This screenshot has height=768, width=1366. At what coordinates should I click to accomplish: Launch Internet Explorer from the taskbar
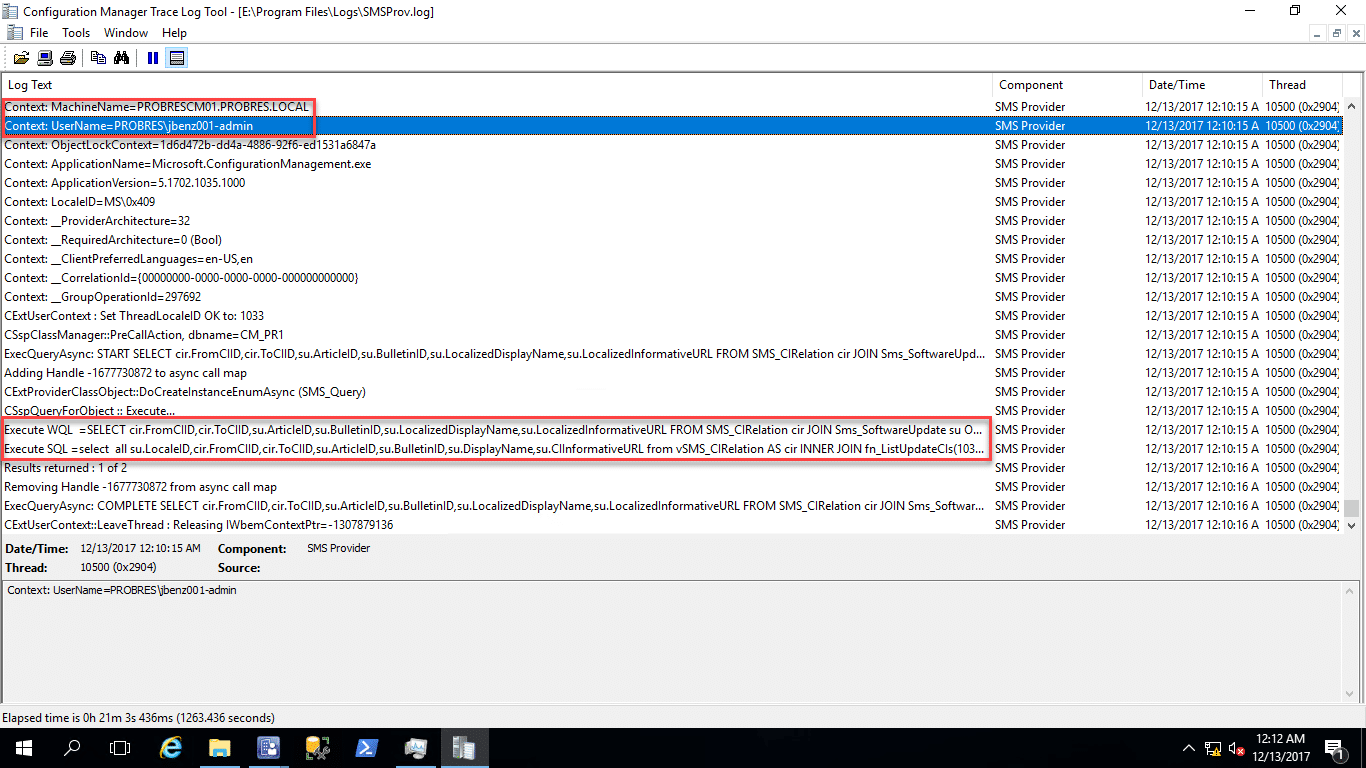coord(172,748)
